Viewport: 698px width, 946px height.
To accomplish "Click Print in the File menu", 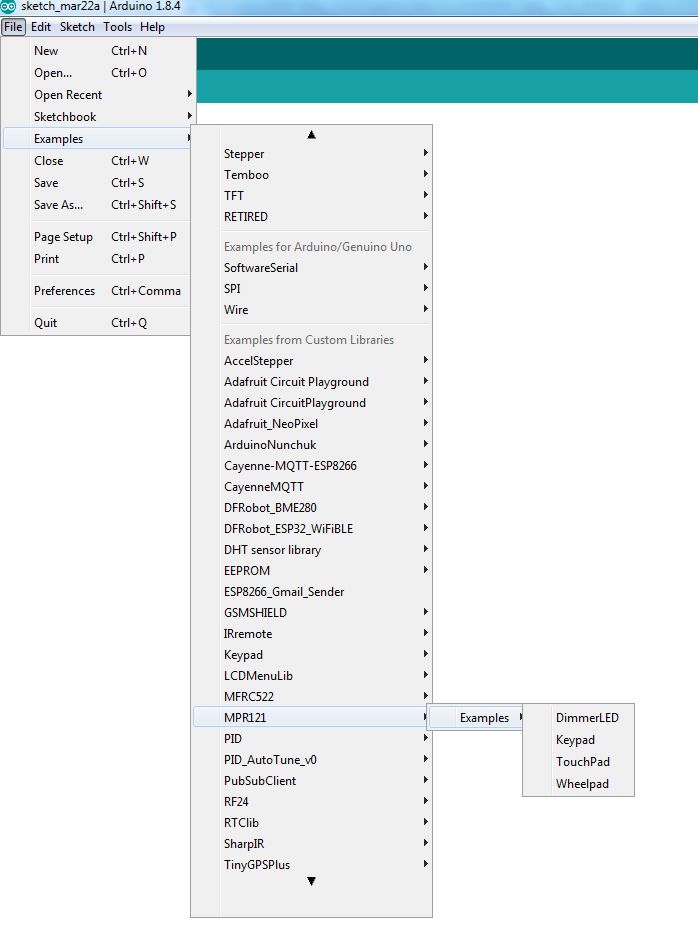I will [x=98, y=259].
